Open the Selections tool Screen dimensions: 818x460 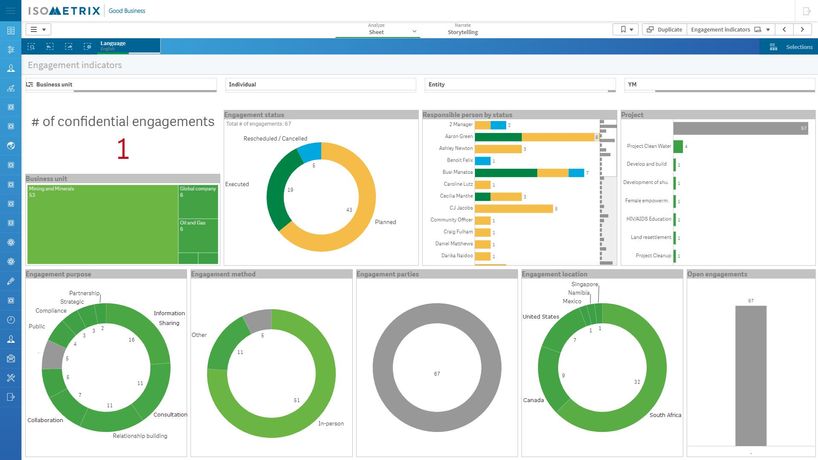(x=791, y=47)
